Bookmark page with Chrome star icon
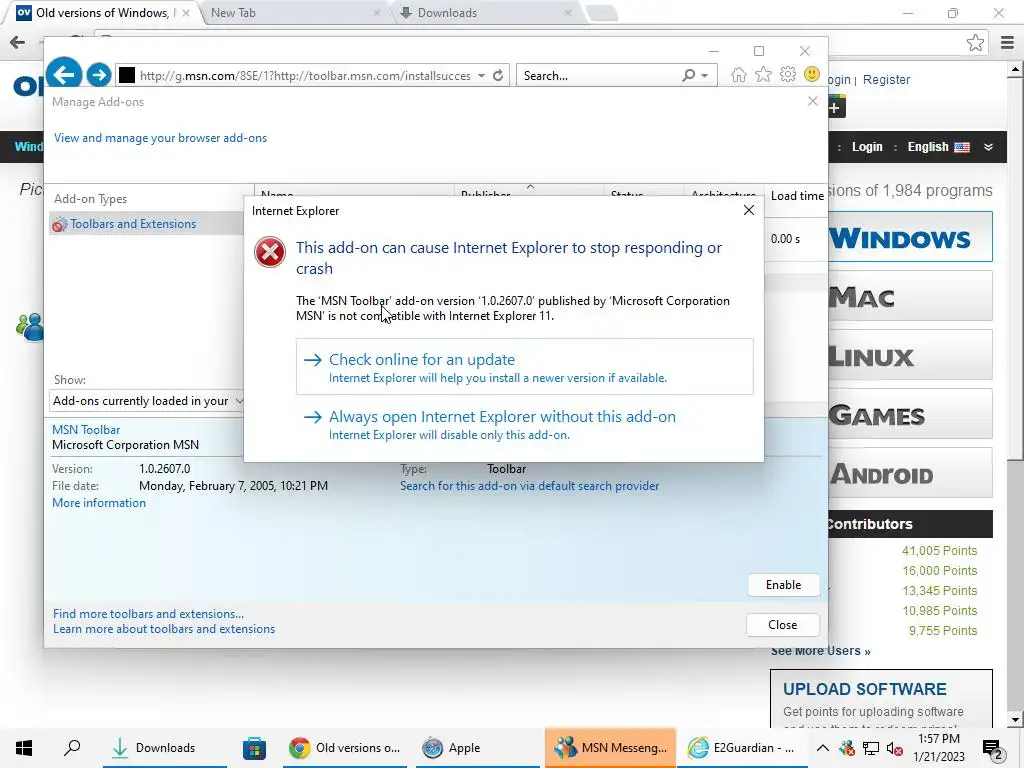Viewport: 1024px width, 768px height. pos(975,43)
